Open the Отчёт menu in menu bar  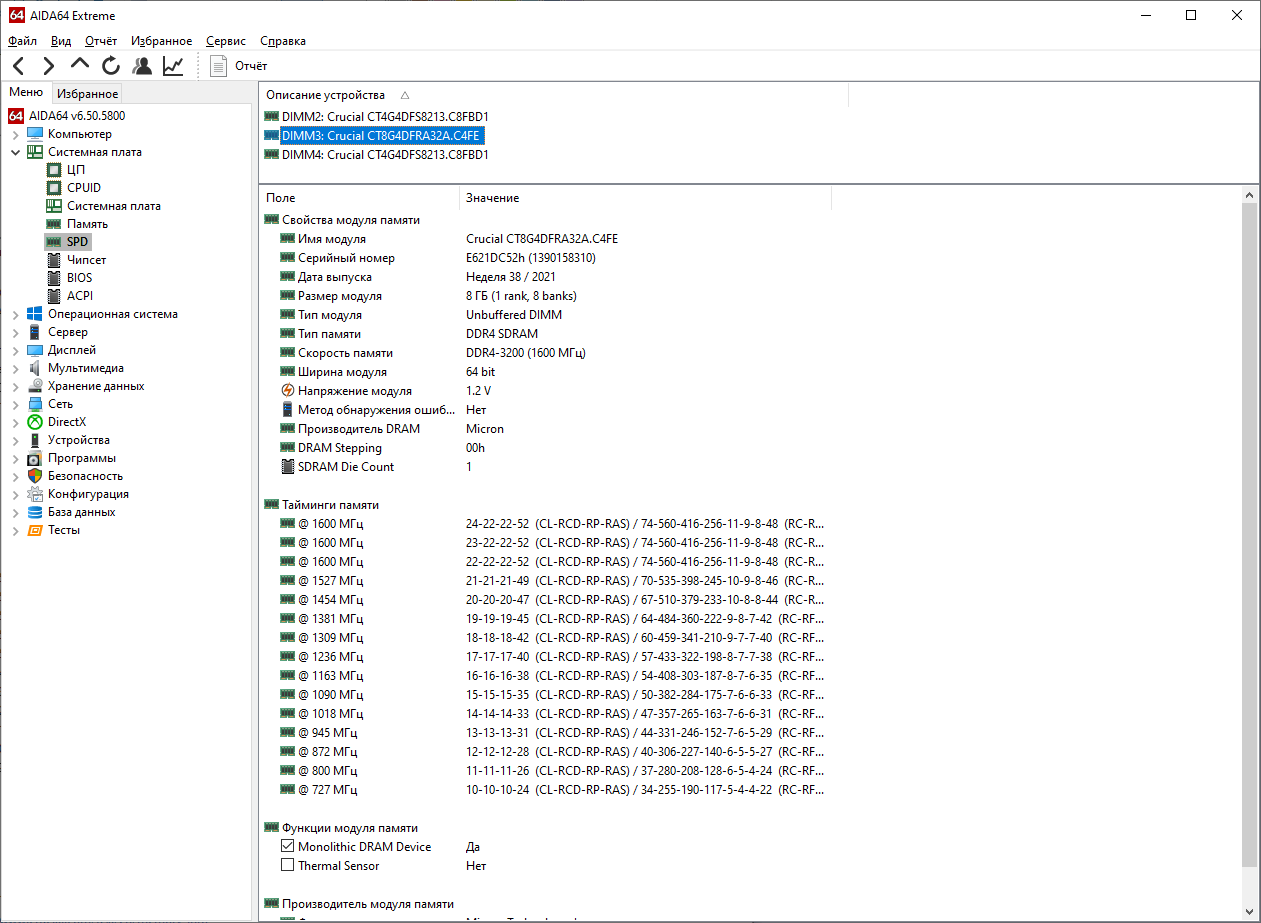pos(101,41)
